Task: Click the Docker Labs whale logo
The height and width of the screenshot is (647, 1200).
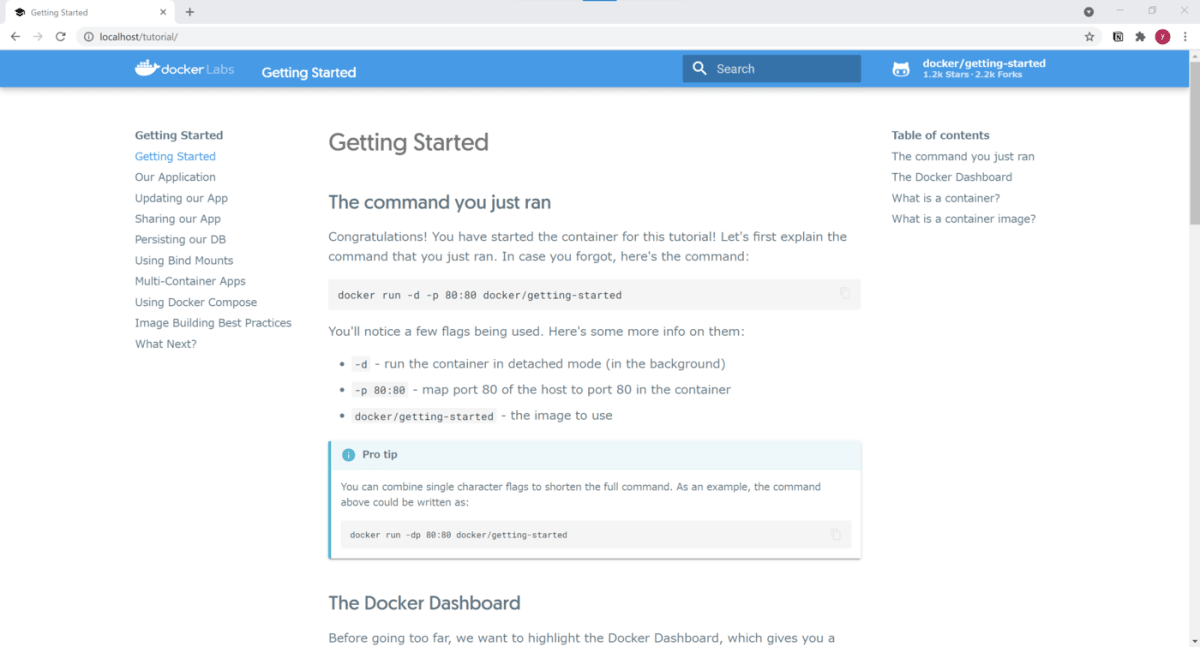Action: (147, 68)
